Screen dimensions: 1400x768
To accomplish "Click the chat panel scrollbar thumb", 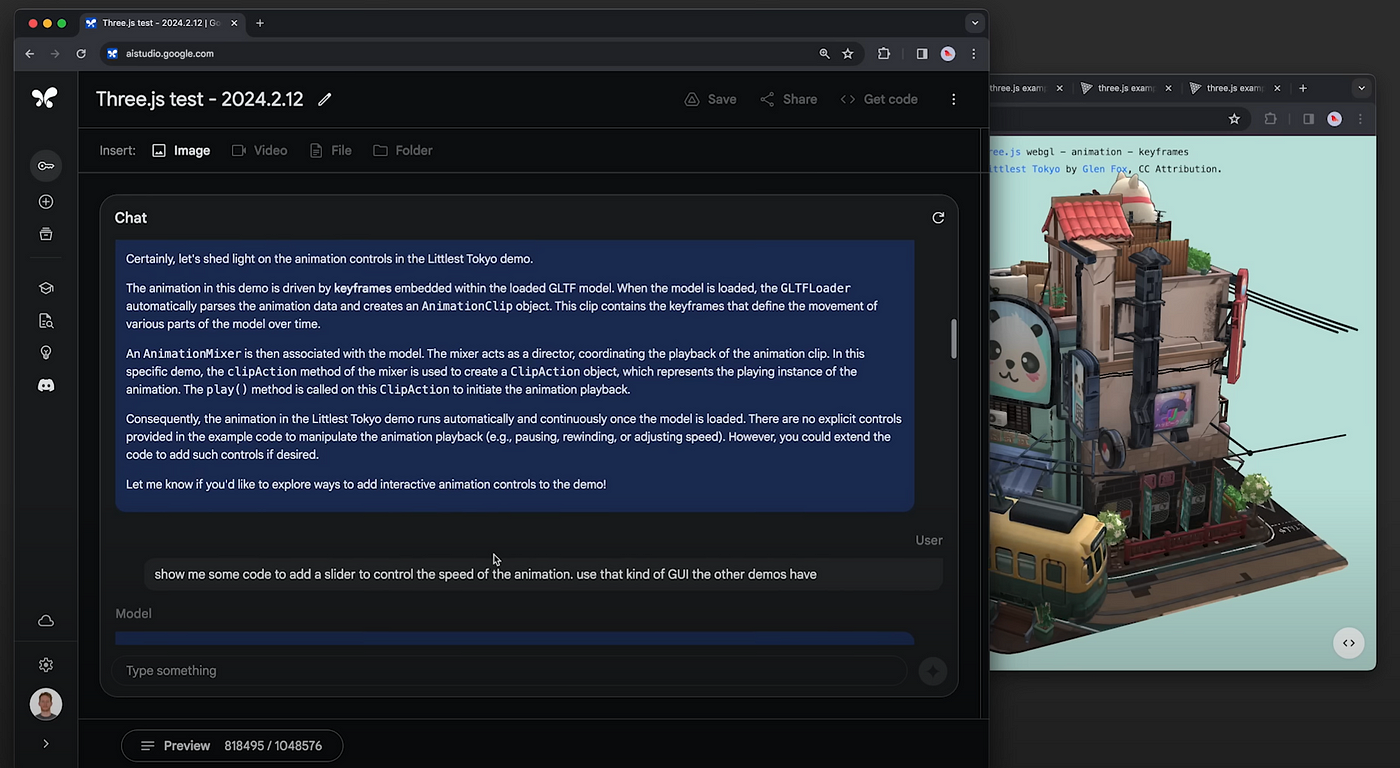I will 954,339.
